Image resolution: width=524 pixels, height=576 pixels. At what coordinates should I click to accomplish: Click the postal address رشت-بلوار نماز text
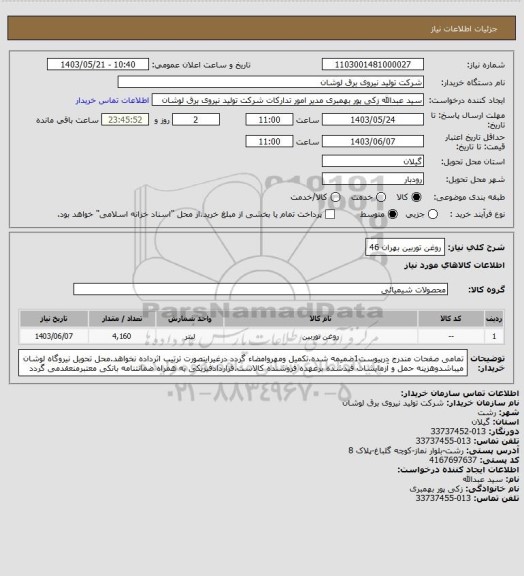tap(406, 450)
